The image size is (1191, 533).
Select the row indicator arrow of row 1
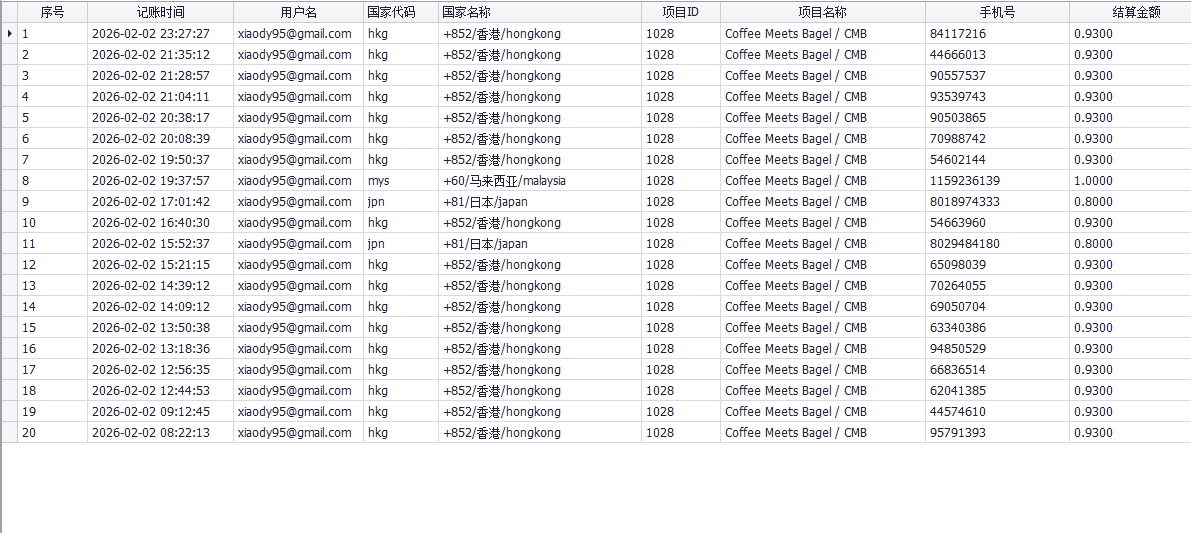9,33
